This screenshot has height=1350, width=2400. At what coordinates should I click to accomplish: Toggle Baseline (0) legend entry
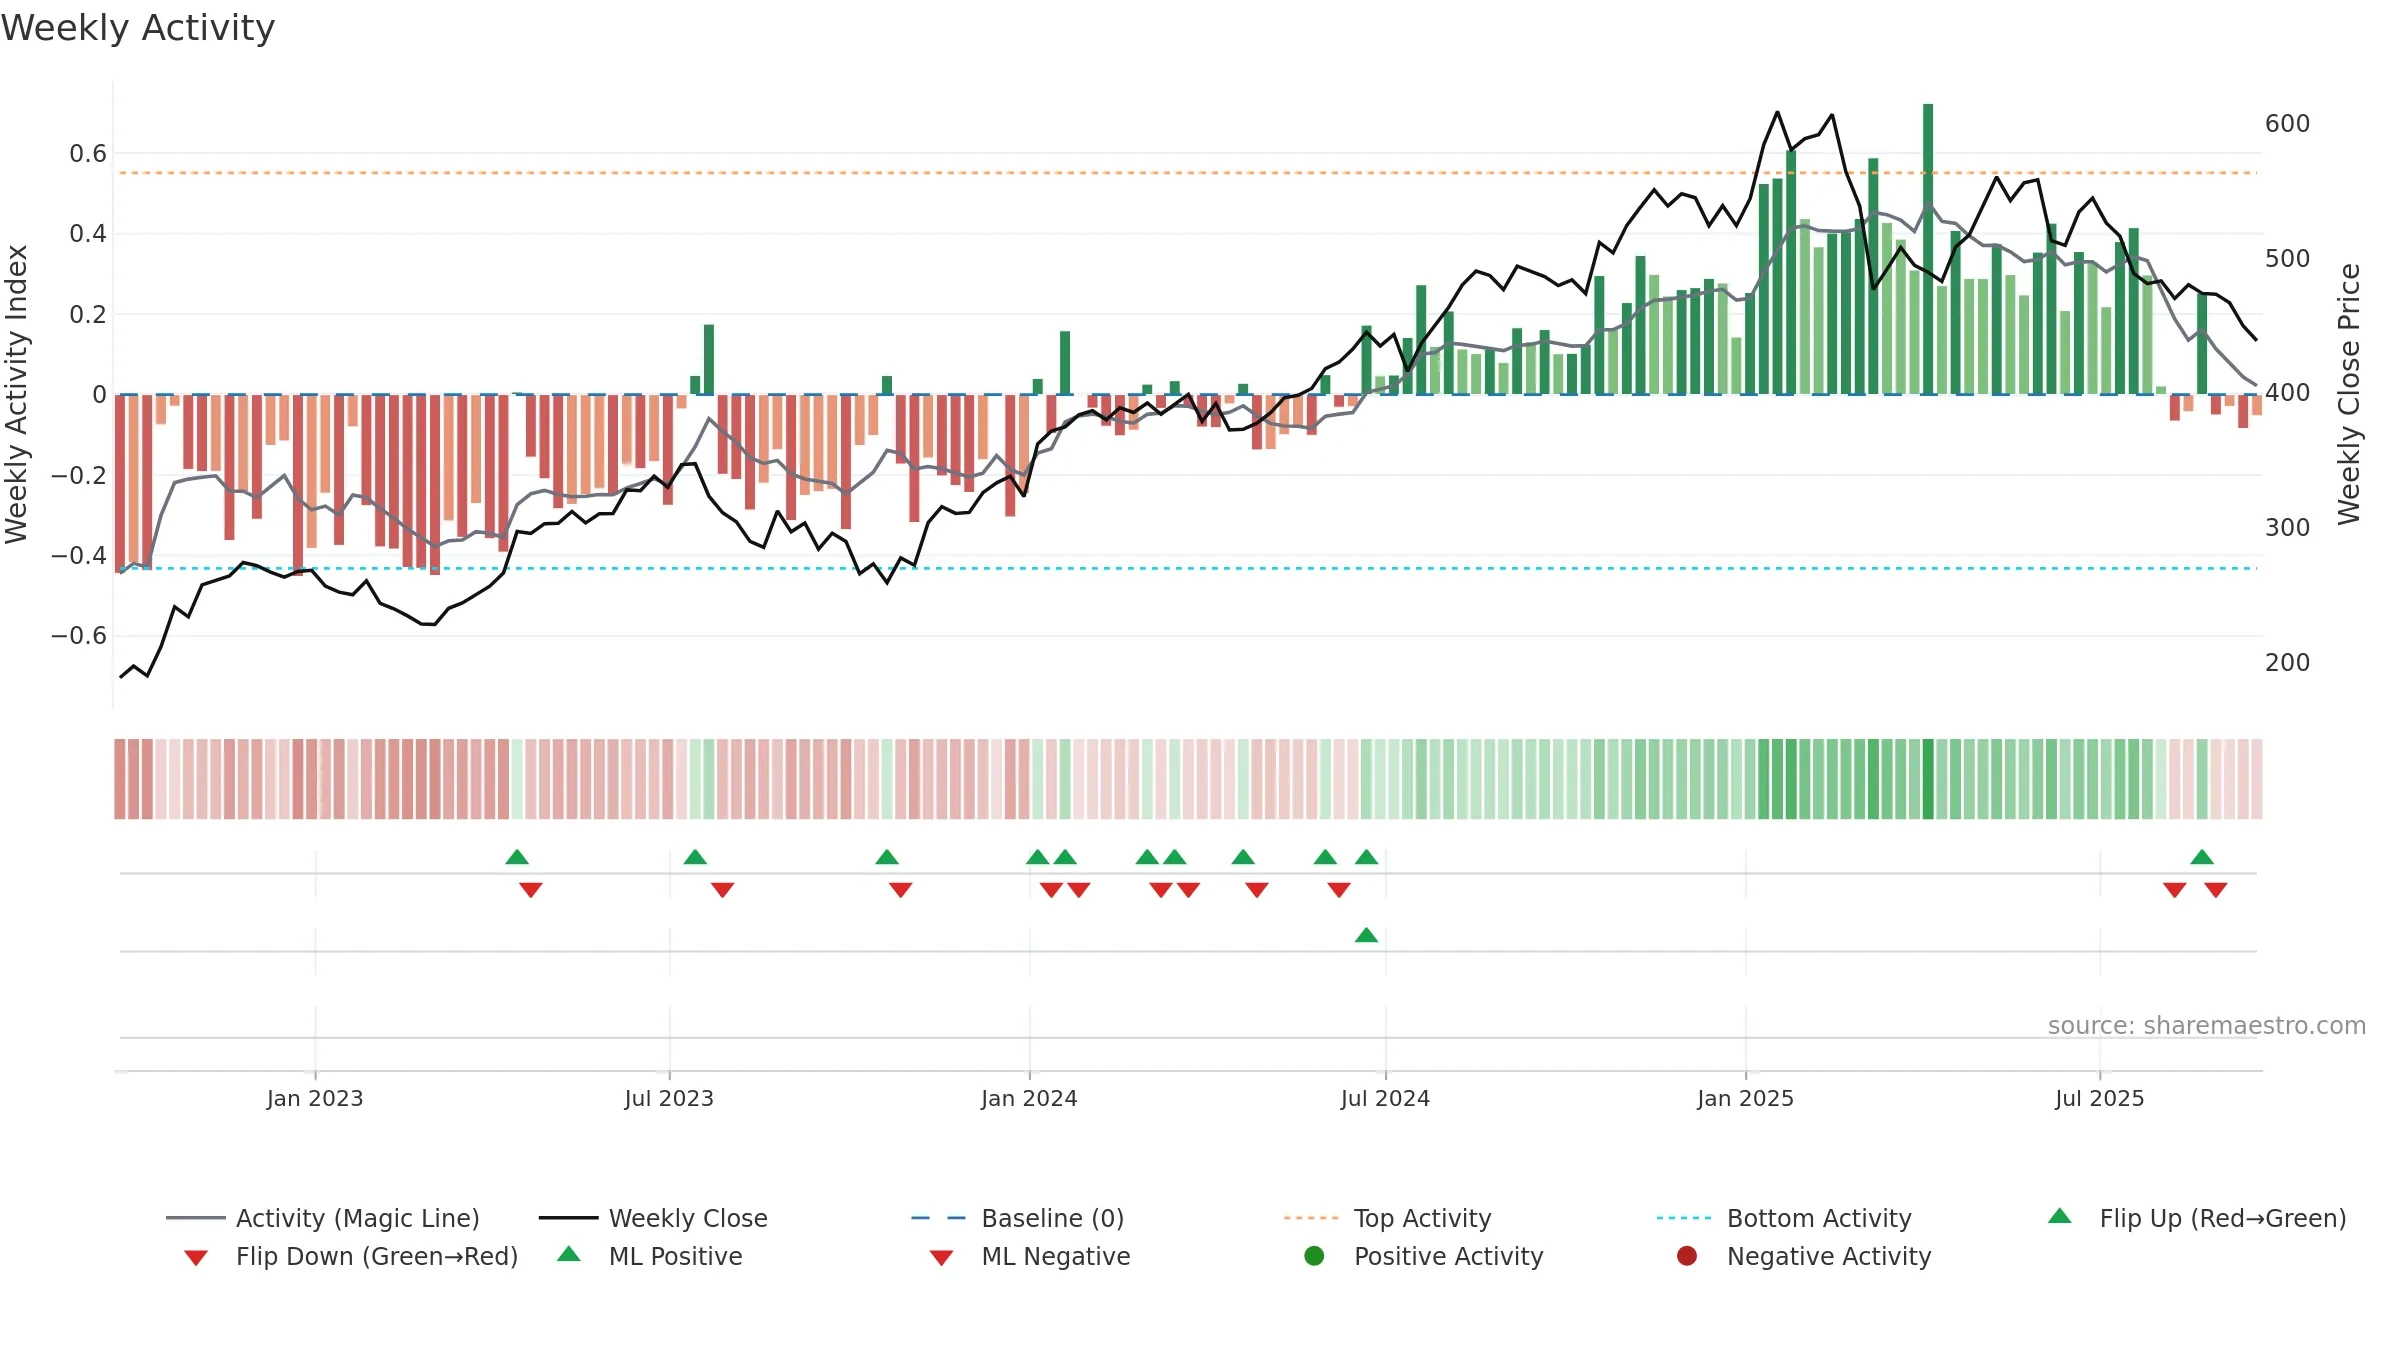click(x=1018, y=1218)
